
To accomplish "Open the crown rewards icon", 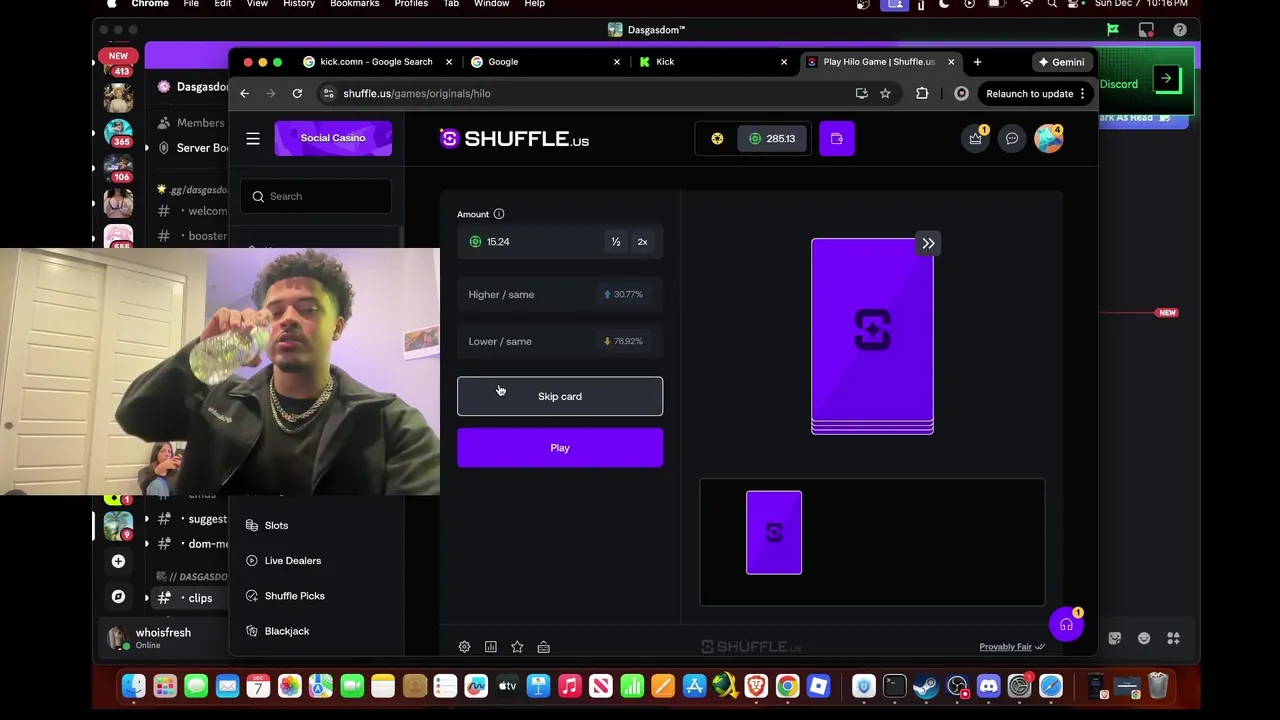I will (975, 138).
